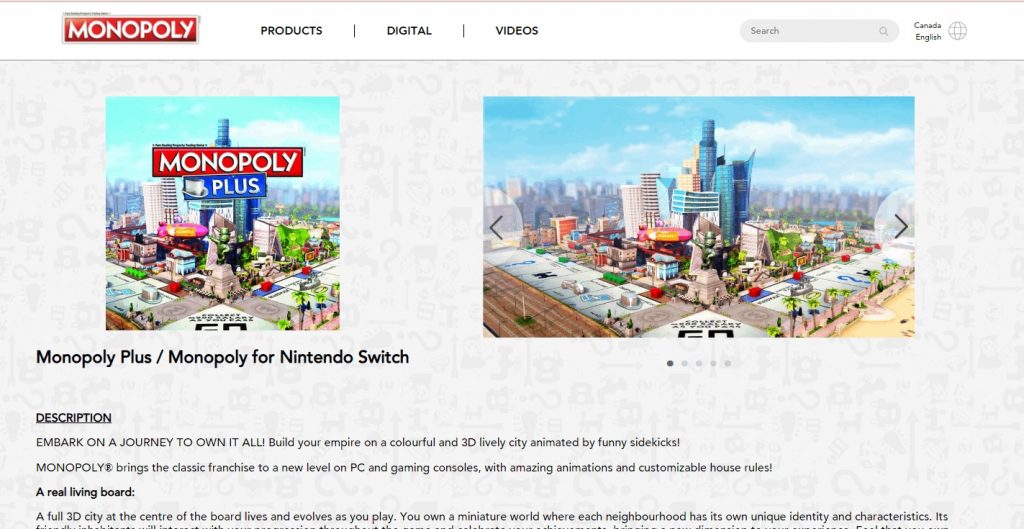Click the Monopoly Plus for Nintendo Switch title
This screenshot has height=529, width=1024.
[x=222, y=357]
